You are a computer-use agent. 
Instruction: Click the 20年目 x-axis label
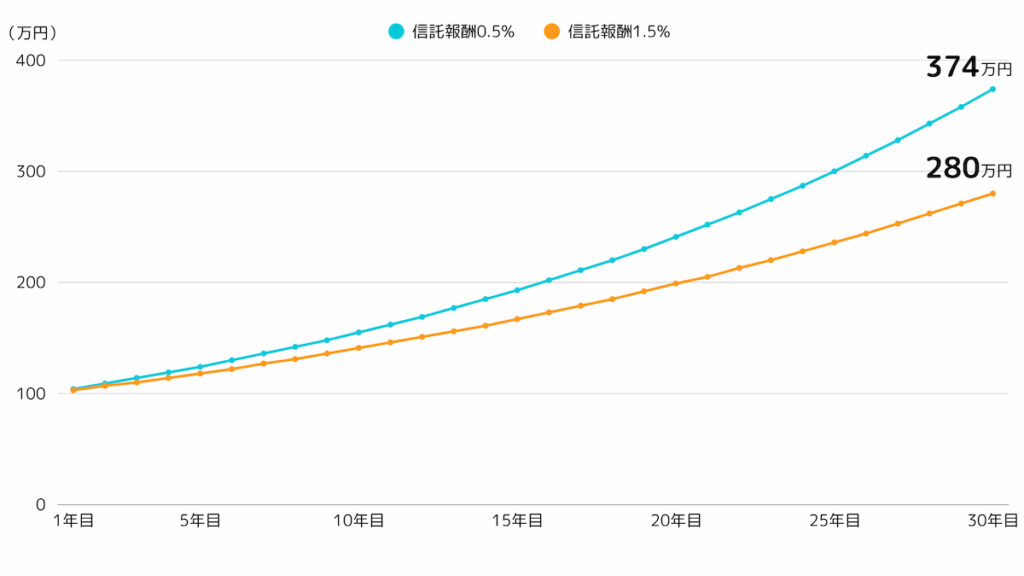tap(676, 520)
